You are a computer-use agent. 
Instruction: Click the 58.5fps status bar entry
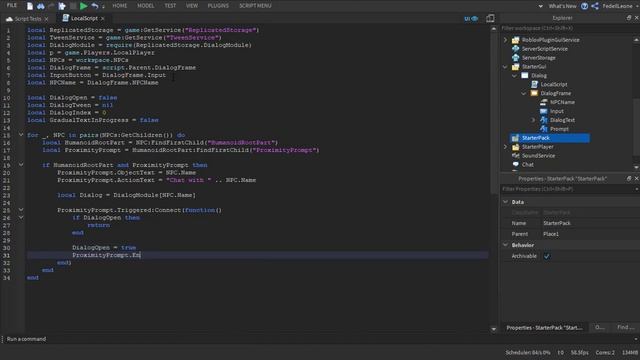[x=580, y=353]
